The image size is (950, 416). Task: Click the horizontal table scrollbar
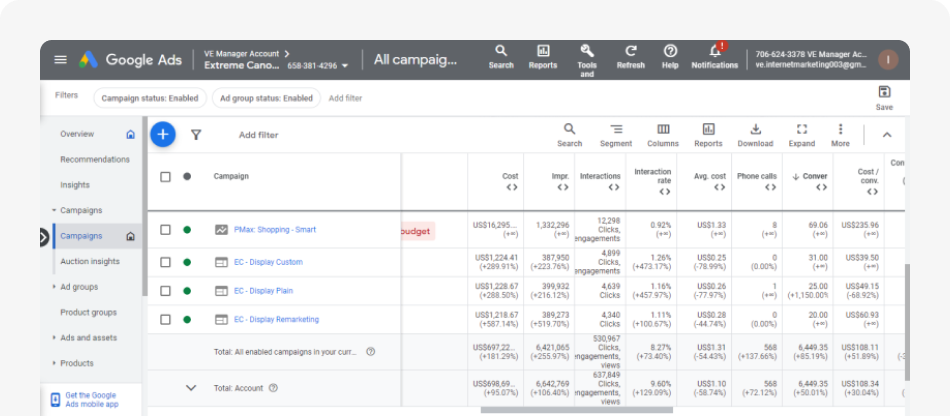click(577, 410)
